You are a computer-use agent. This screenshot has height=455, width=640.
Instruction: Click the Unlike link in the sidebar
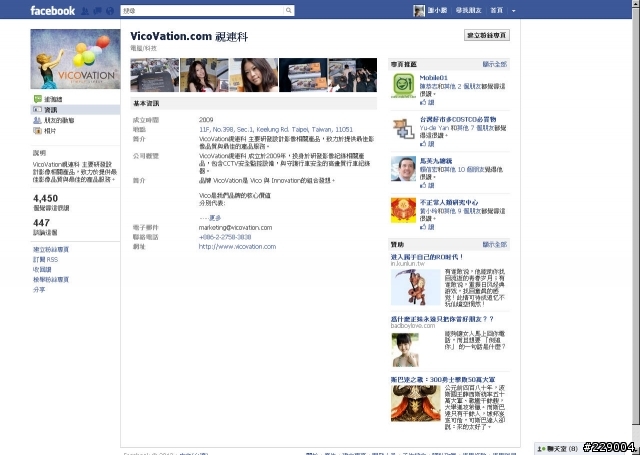point(42,269)
